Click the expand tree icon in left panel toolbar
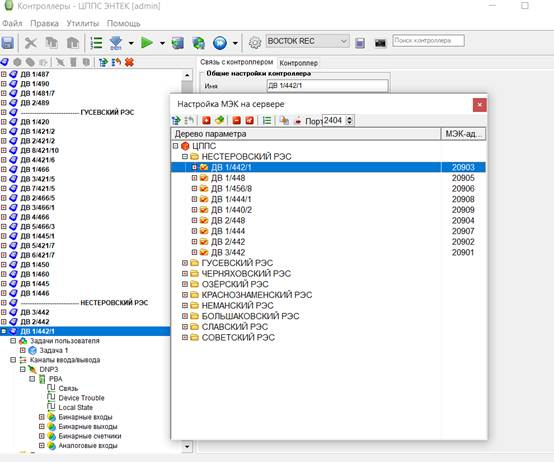Screen dimensions: 554x462 103,62
